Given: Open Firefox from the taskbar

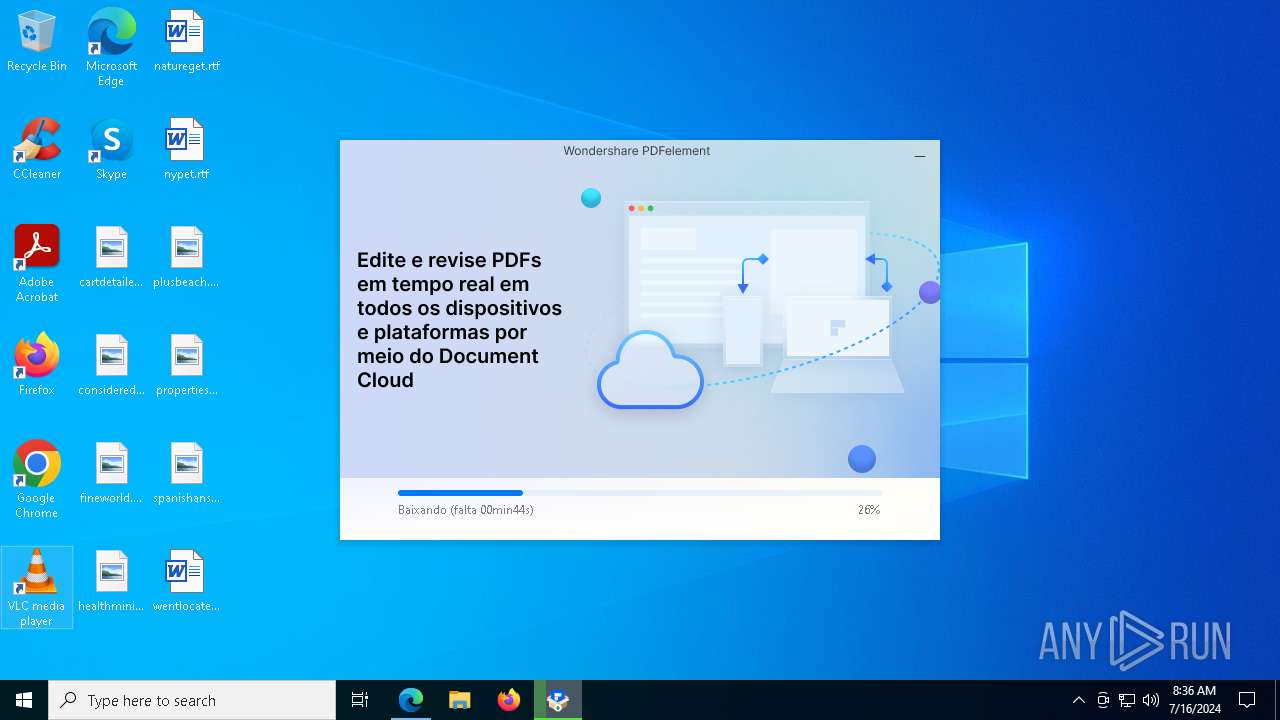Looking at the screenshot, I should (x=509, y=700).
